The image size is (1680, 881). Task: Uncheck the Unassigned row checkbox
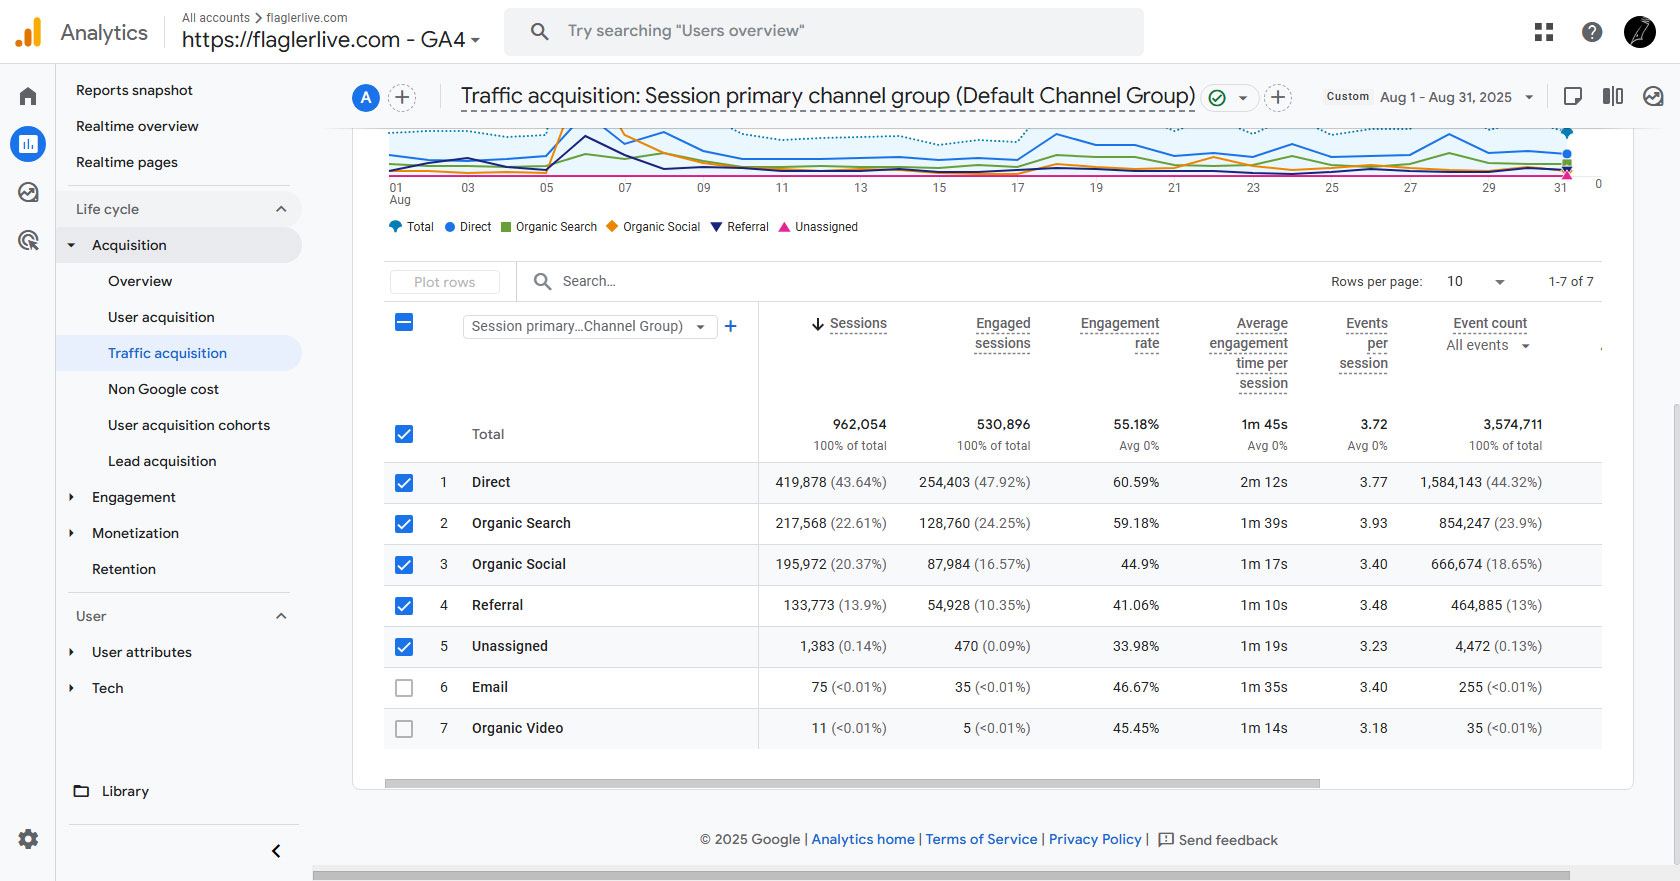pos(404,647)
